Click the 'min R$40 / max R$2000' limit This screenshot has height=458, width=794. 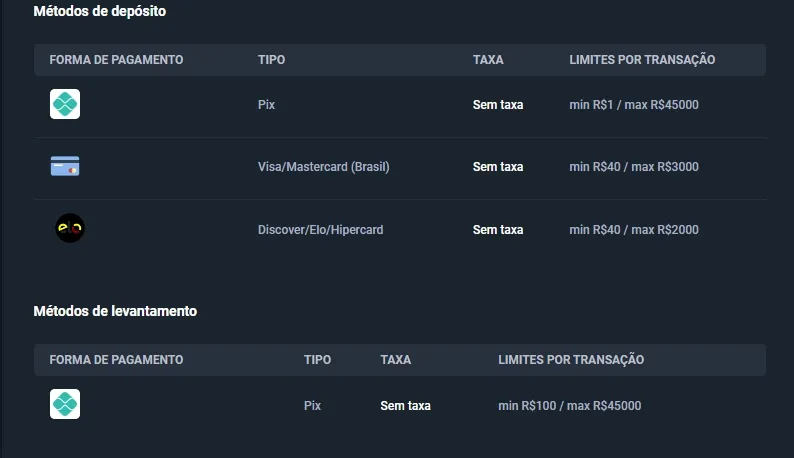click(634, 230)
